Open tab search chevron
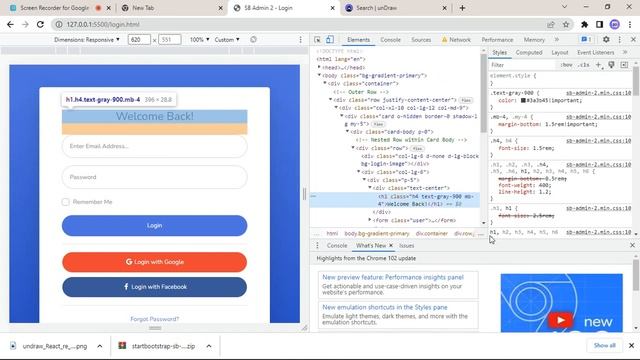This screenshot has width=640, height=360. tap(564, 7)
